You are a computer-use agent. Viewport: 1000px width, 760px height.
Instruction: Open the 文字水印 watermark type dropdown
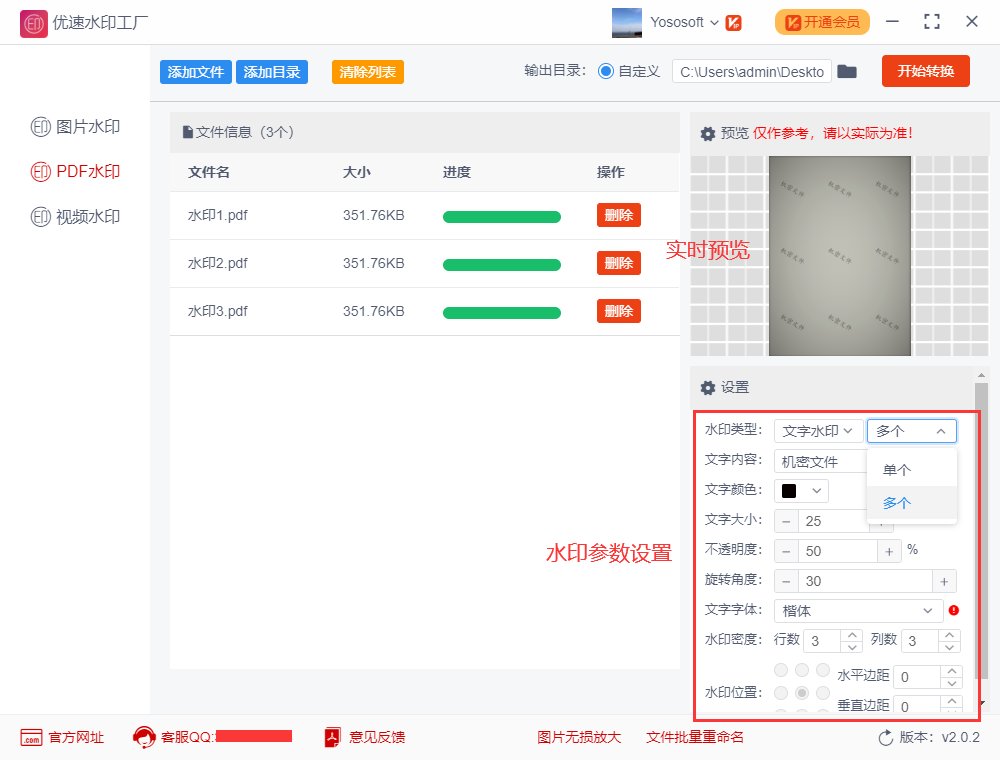[x=817, y=430]
